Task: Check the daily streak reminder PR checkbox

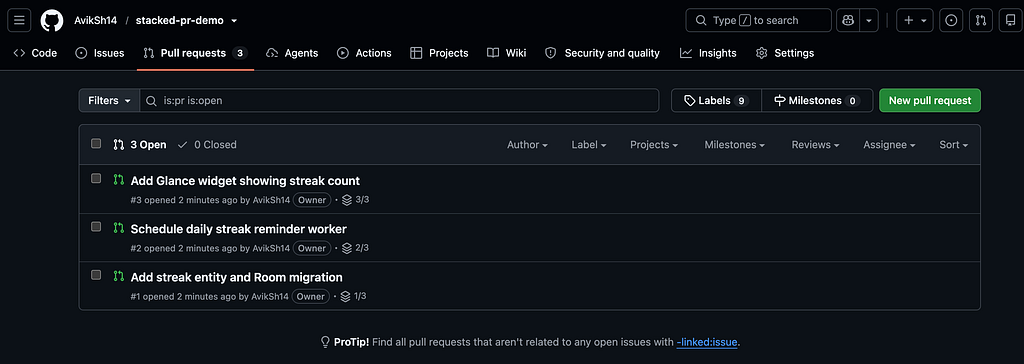Action: (96, 227)
